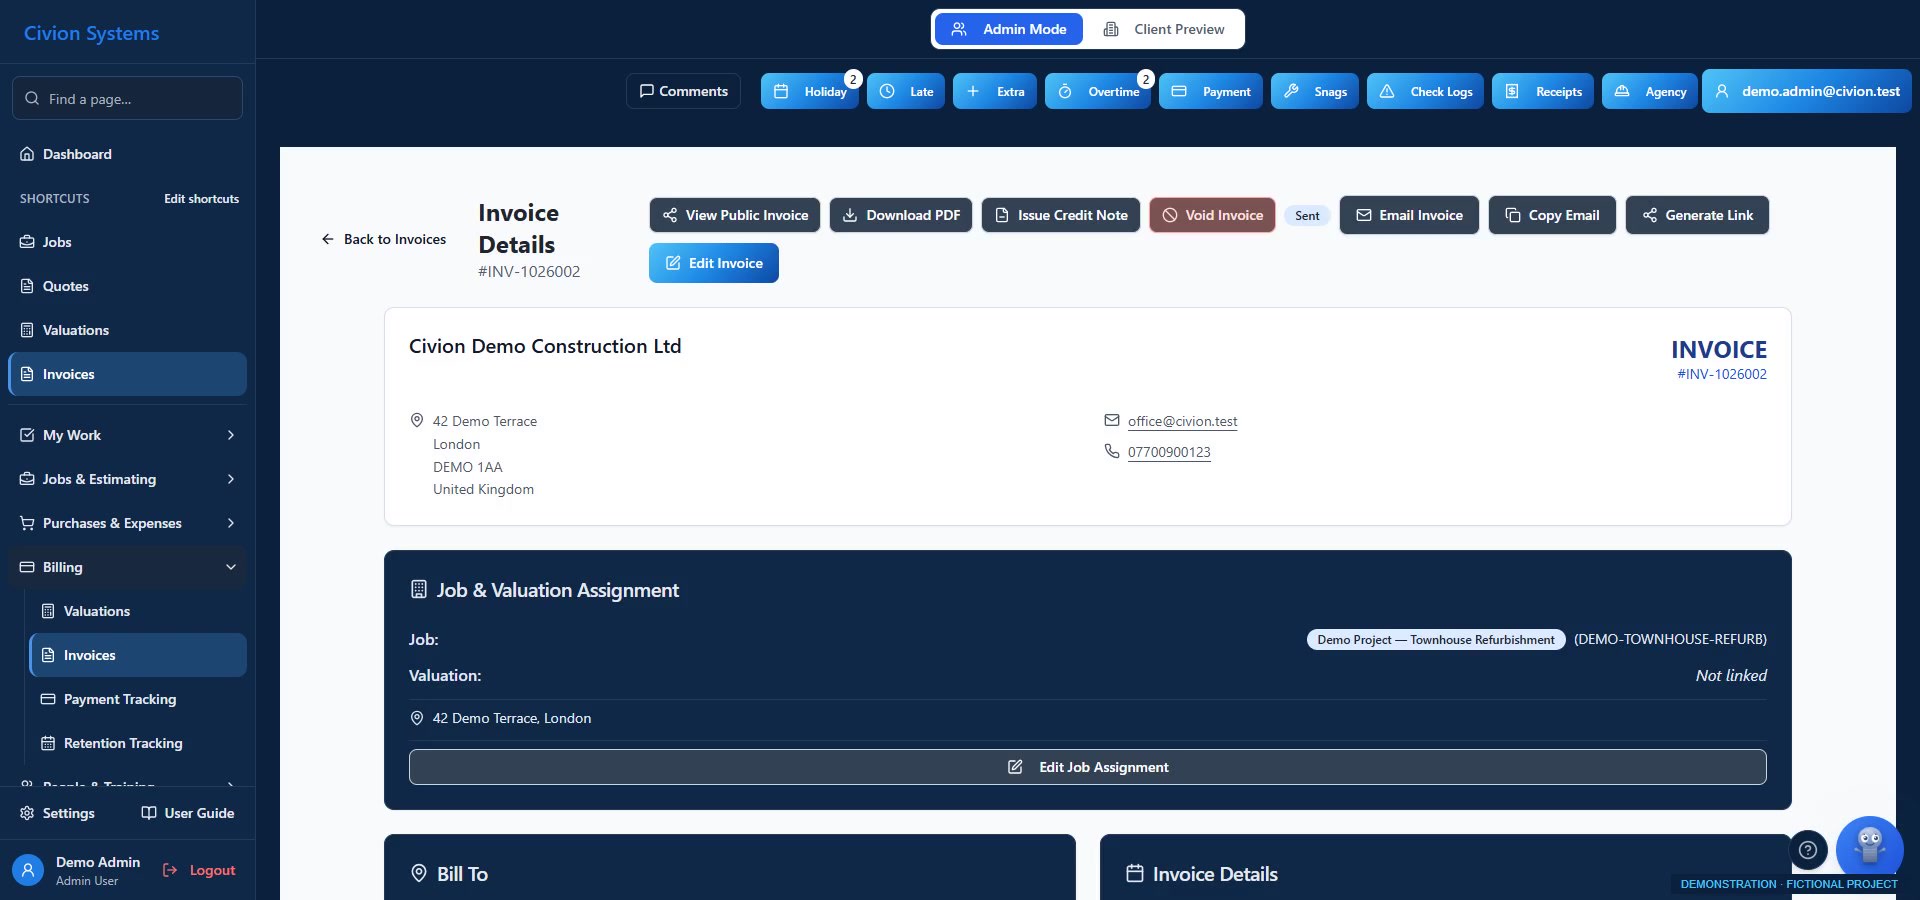This screenshot has height=900, width=1920.
Task: Expand Jobs & Estimating sidebar section
Action: [127, 479]
